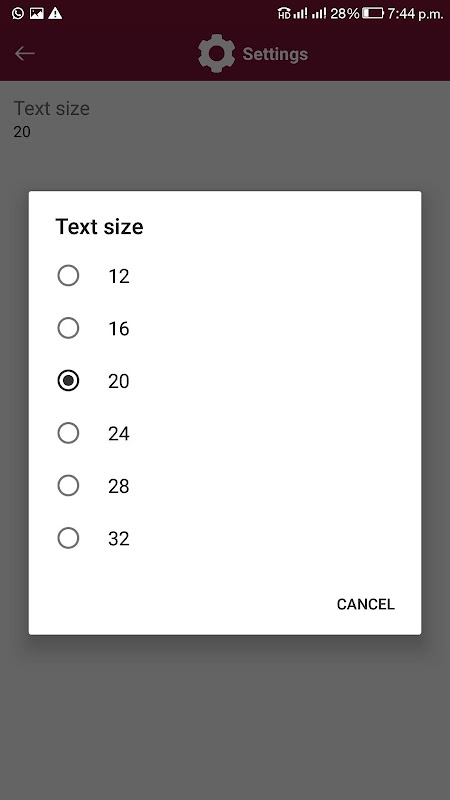Tap the HD calling status icon
This screenshot has width=450, height=800.
pyautogui.click(x=284, y=13)
